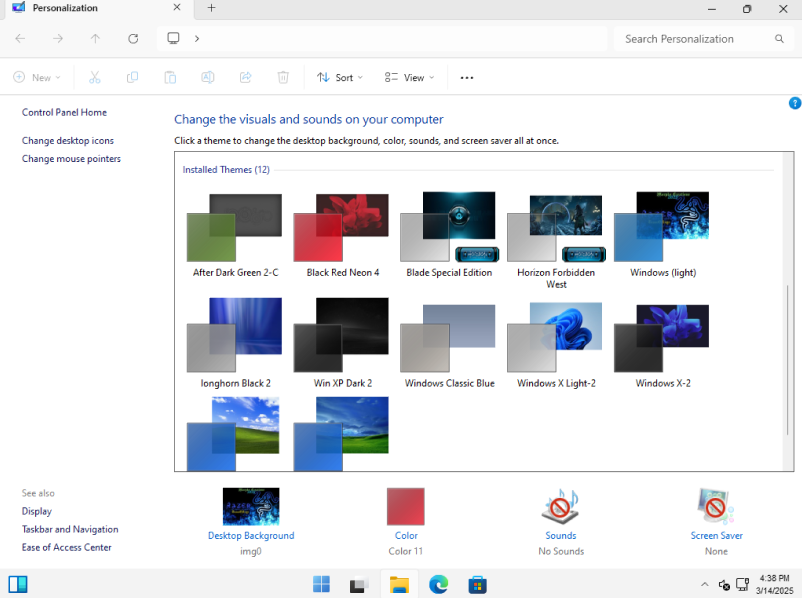Open Sounds settings icon
This screenshot has width=802, height=598.
[x=561, y=506]
